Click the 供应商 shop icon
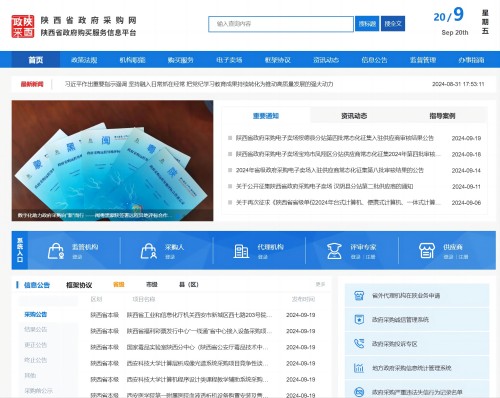Image resolution: width=500 pixels, height=398 pixels. tap(427, 251)
